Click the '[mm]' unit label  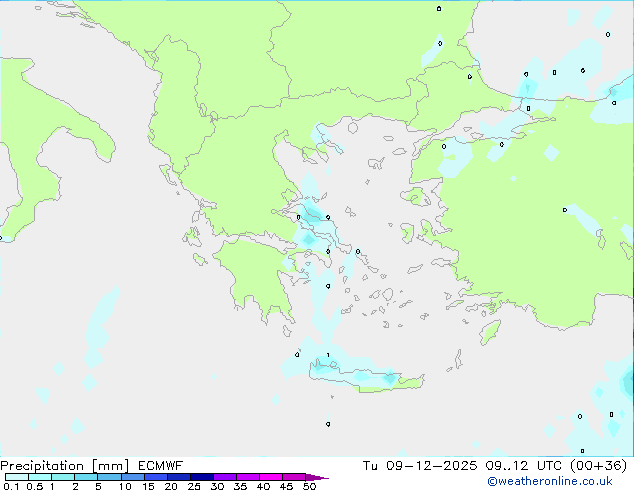(x=110, y=466)
